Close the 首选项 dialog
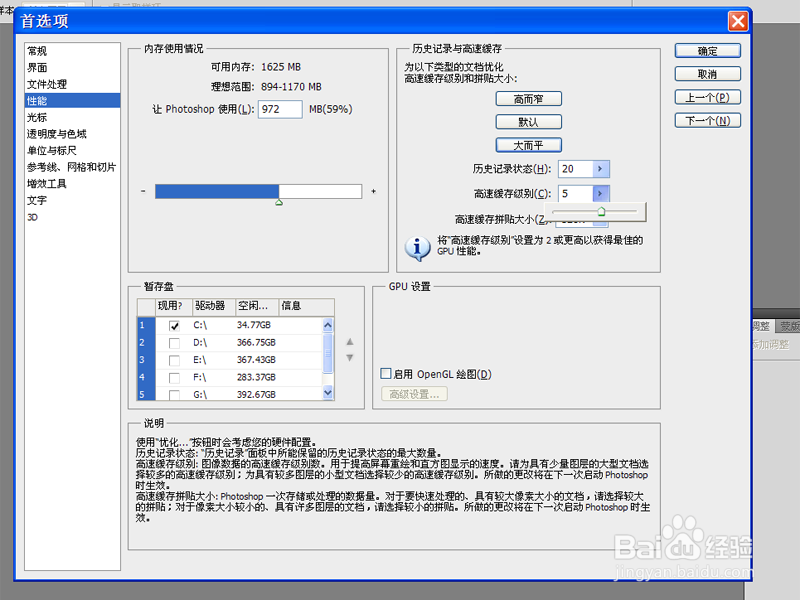The height and width of the screenshot is (600, 800). coord(738,21)
